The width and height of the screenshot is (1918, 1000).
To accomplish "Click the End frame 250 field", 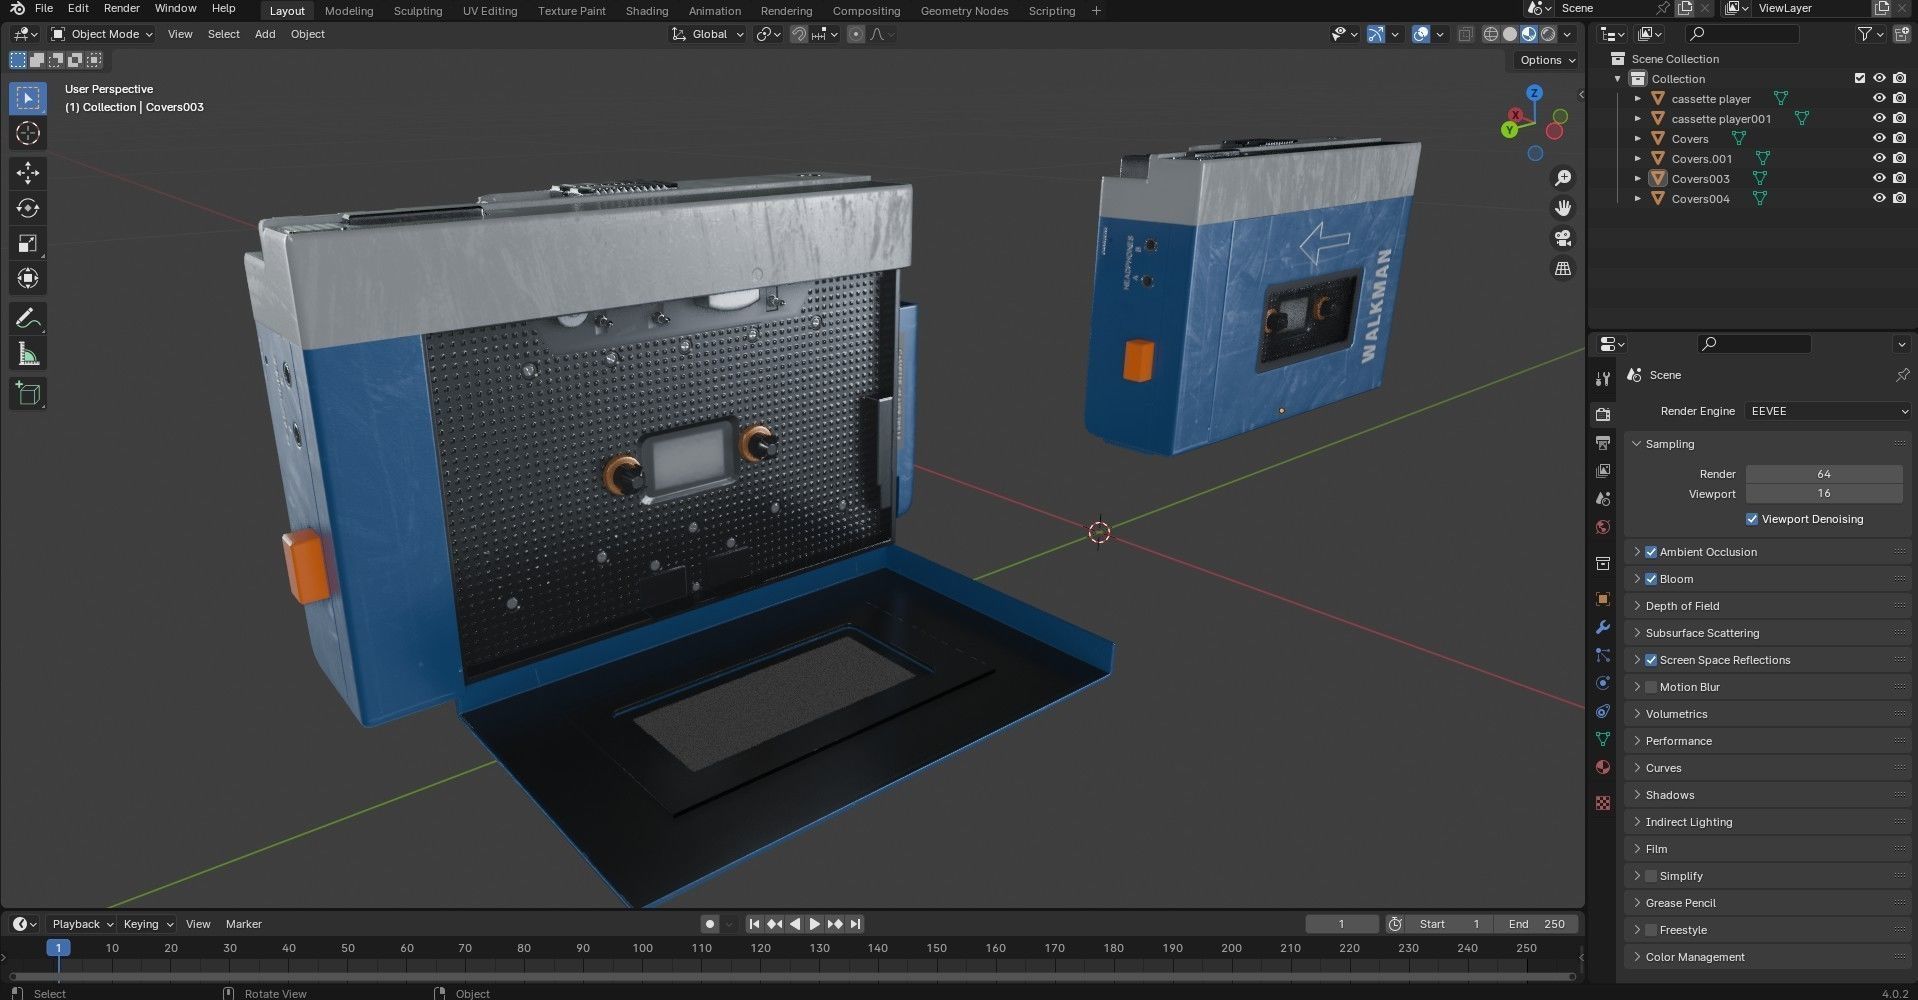I will 1537,924.
